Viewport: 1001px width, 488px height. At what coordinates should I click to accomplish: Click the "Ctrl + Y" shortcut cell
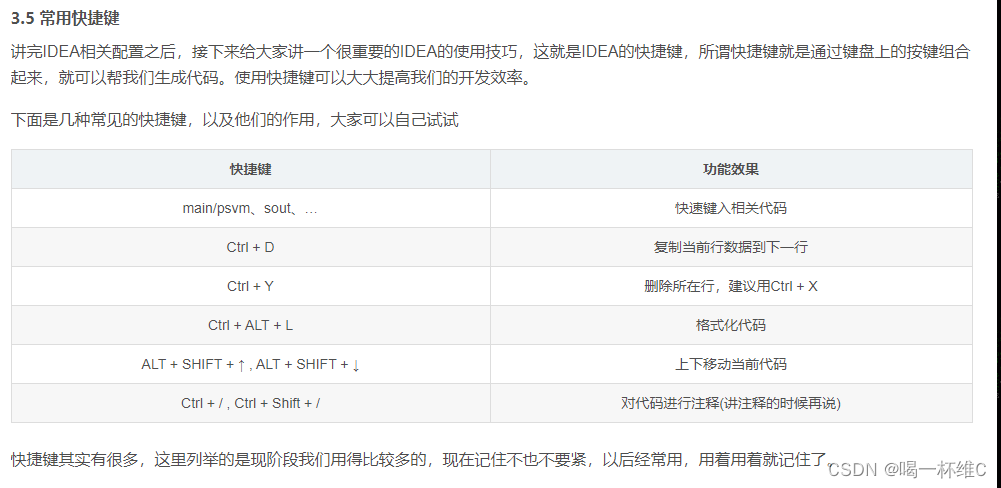pos(251,286)
